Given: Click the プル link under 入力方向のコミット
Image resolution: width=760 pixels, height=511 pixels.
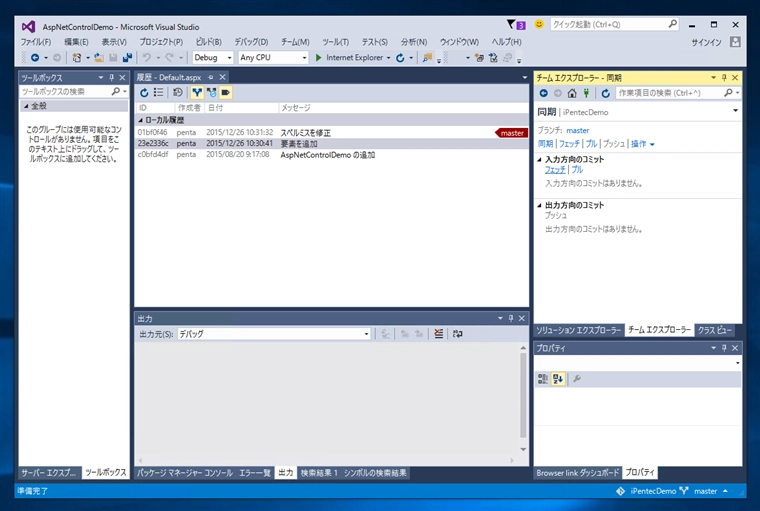Looking at the screenshot, I should click(x=577, y=170).
